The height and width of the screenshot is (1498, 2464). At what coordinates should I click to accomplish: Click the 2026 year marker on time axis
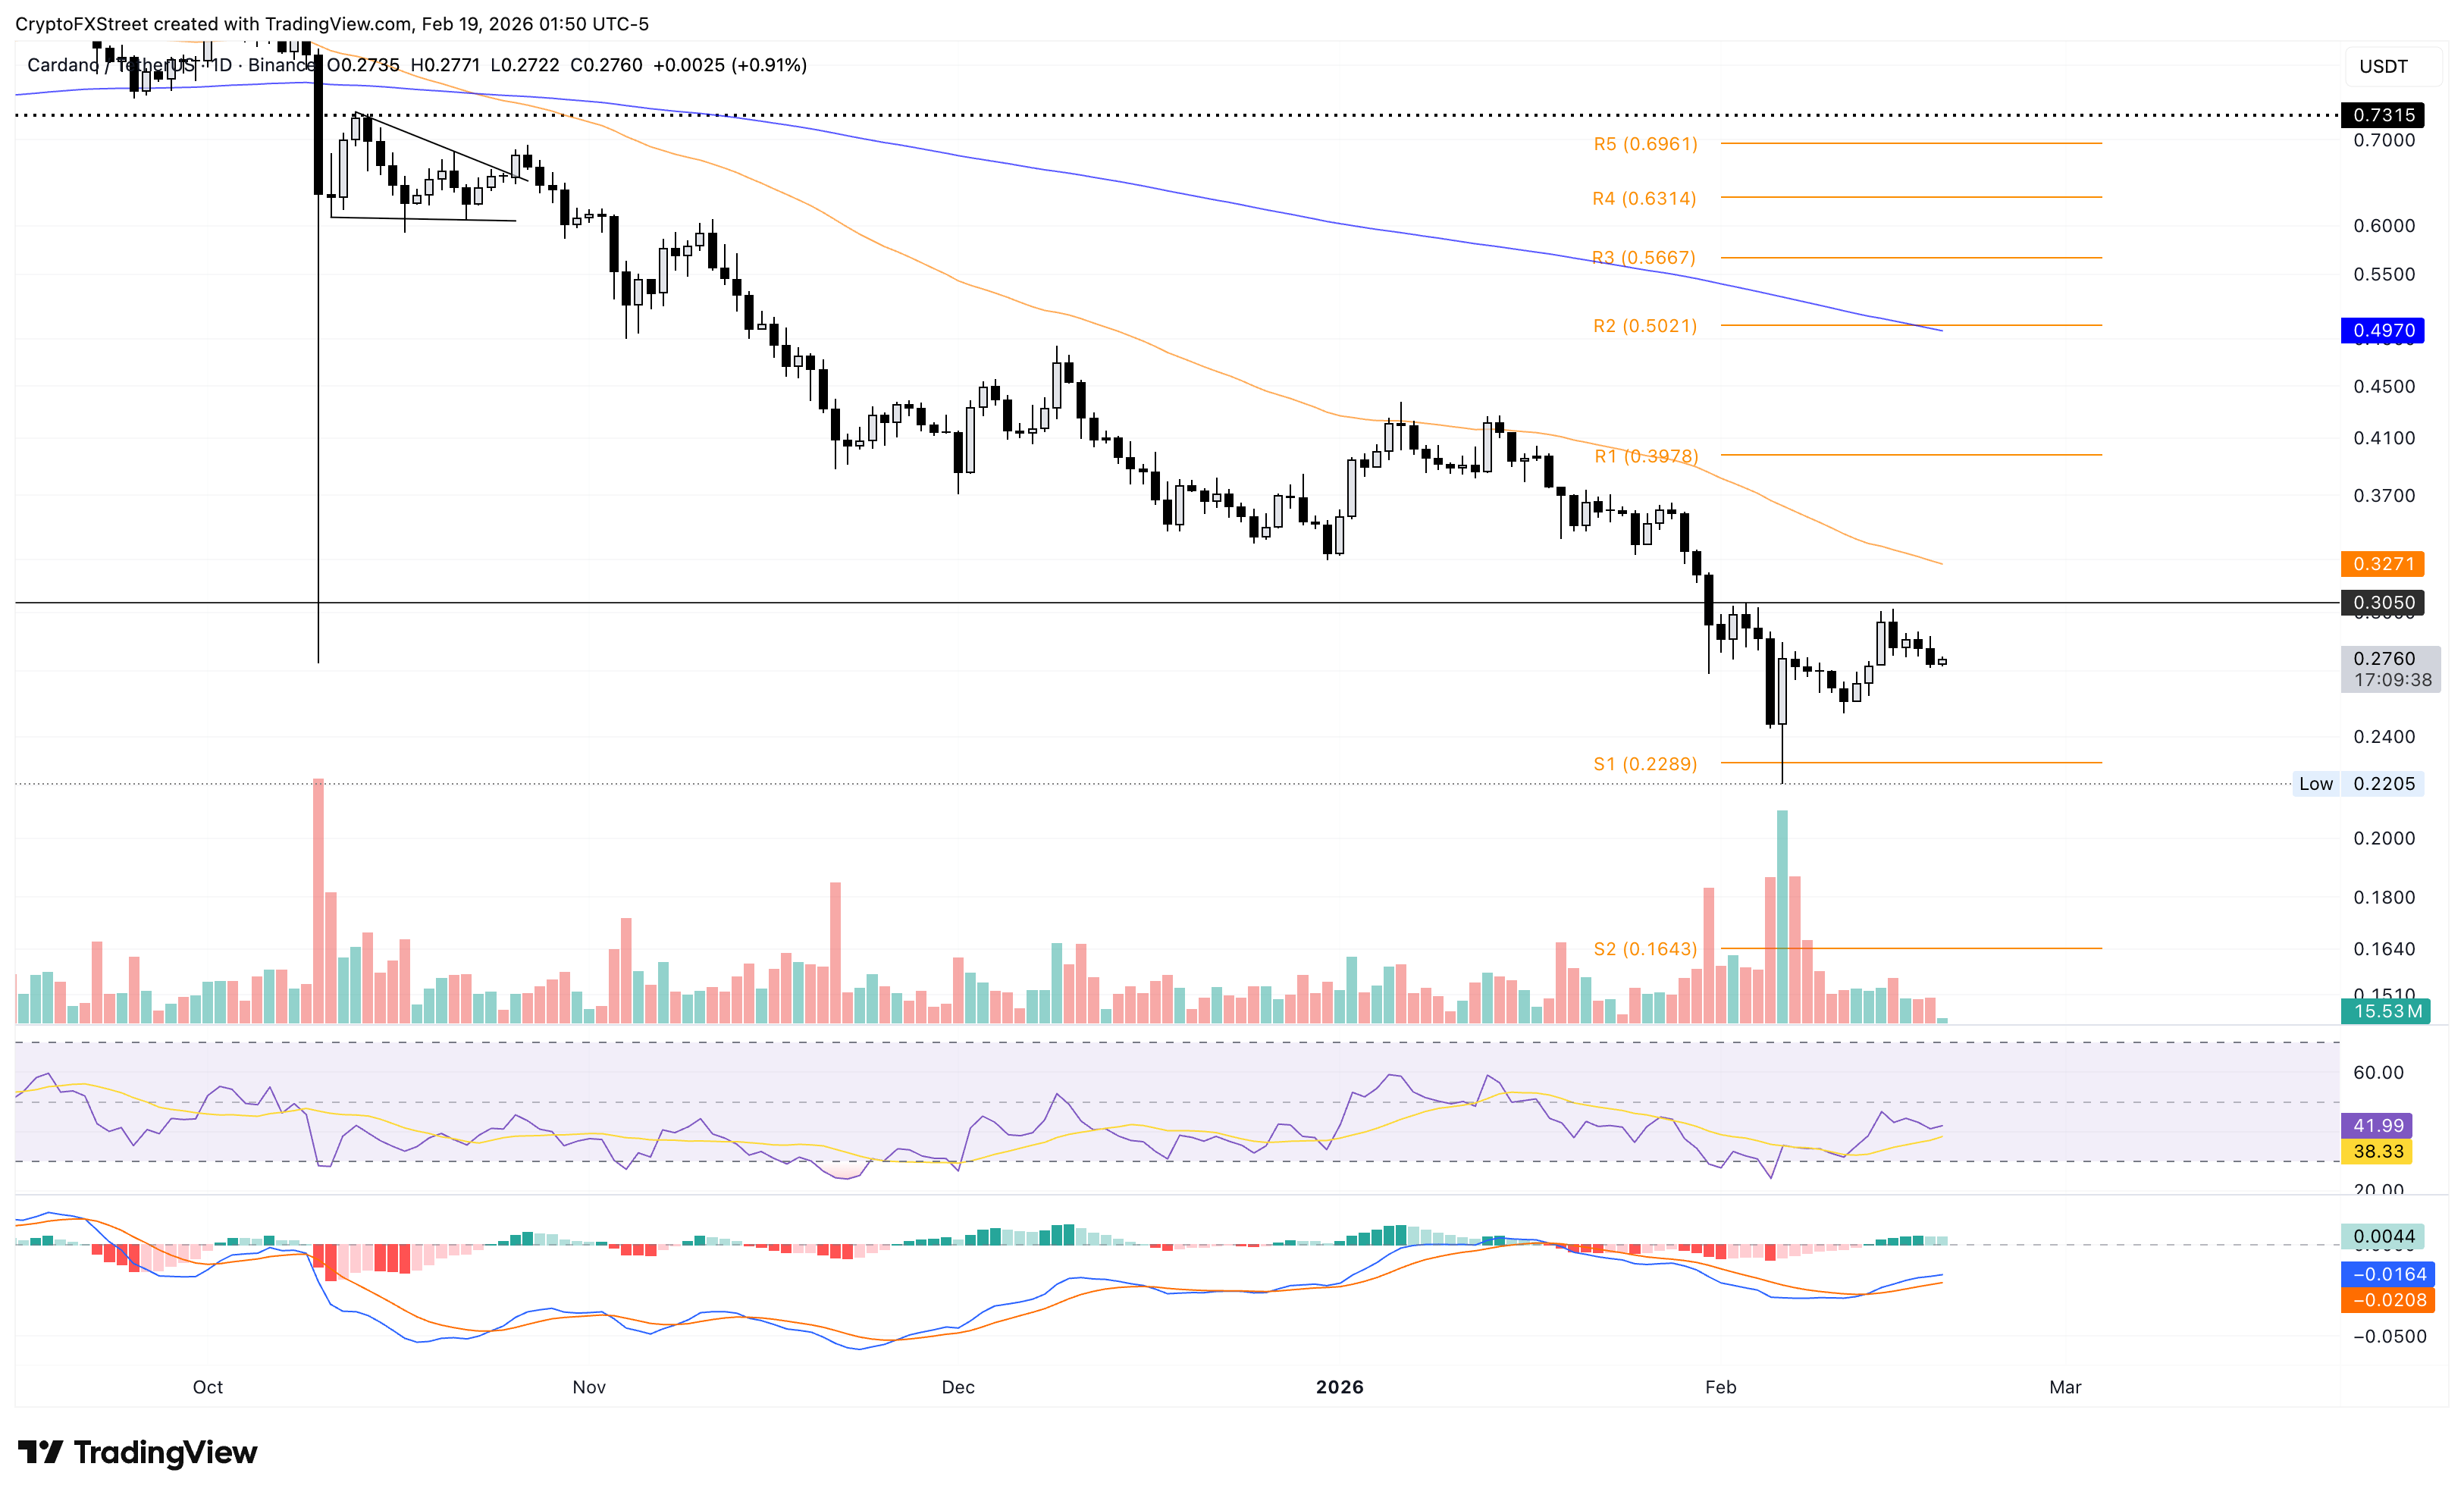(1339, 1387)
